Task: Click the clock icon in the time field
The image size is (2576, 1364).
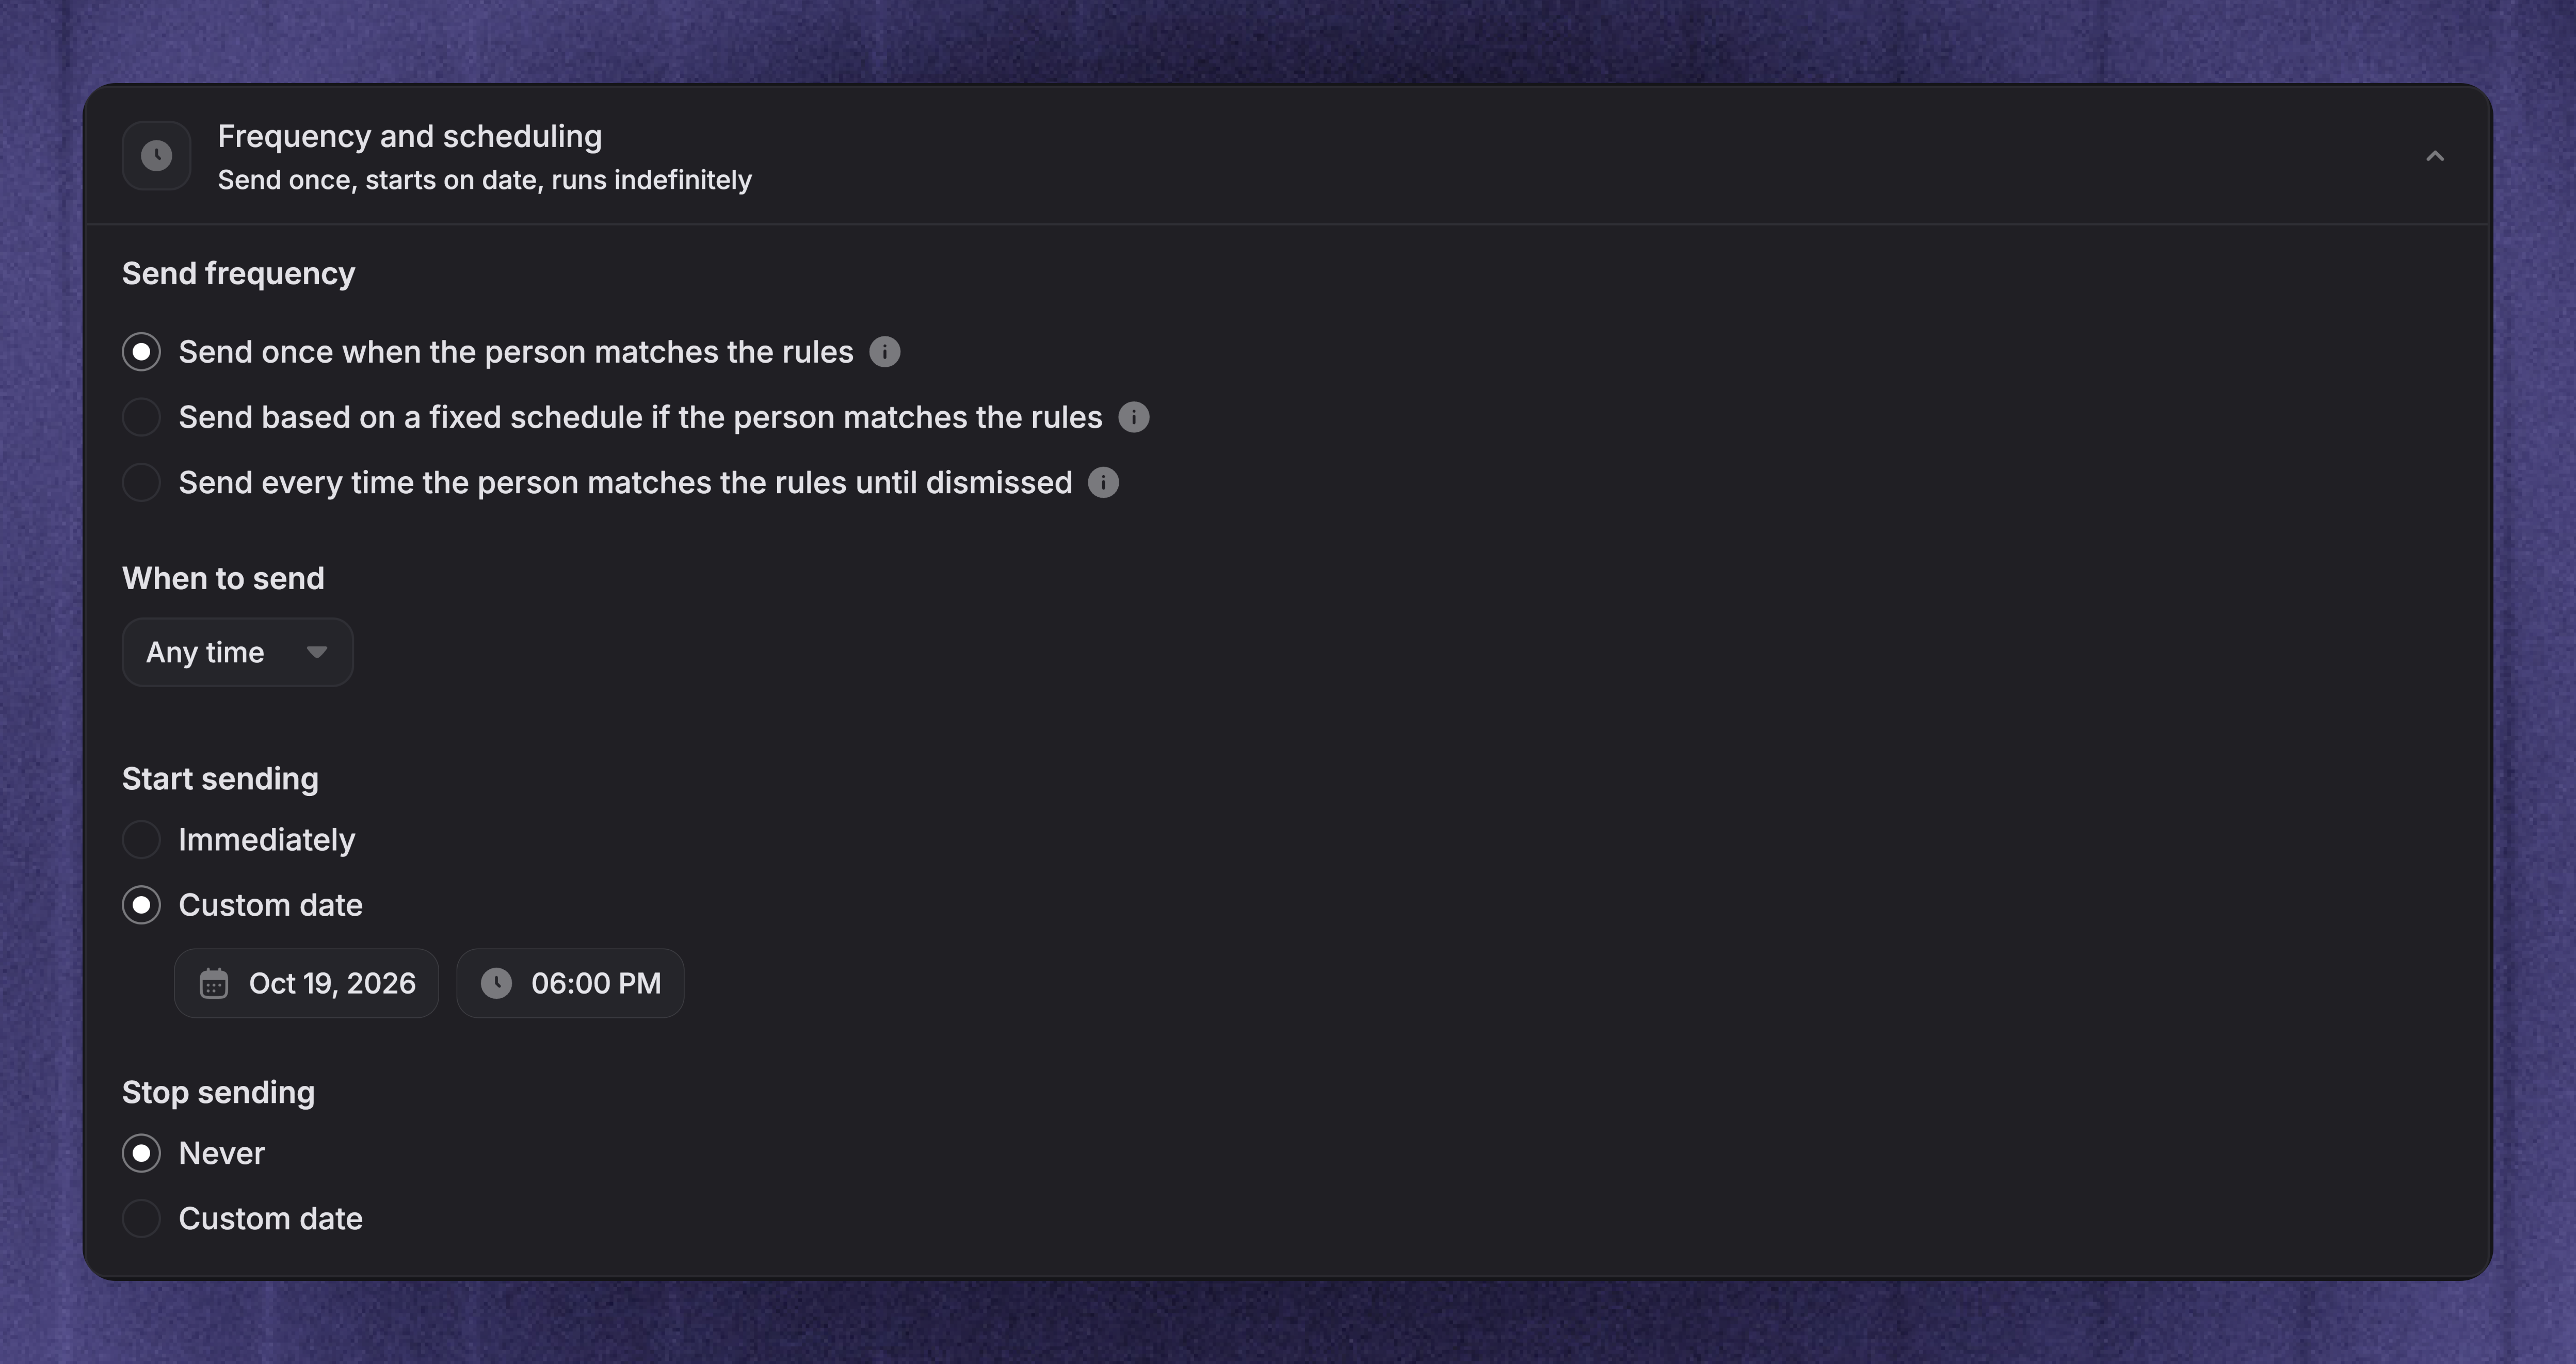Action: (496, 984)
